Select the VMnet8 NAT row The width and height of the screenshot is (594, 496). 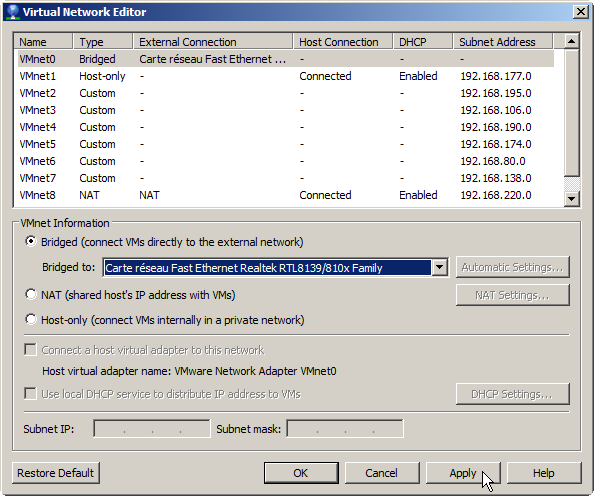tap(284, 195)
